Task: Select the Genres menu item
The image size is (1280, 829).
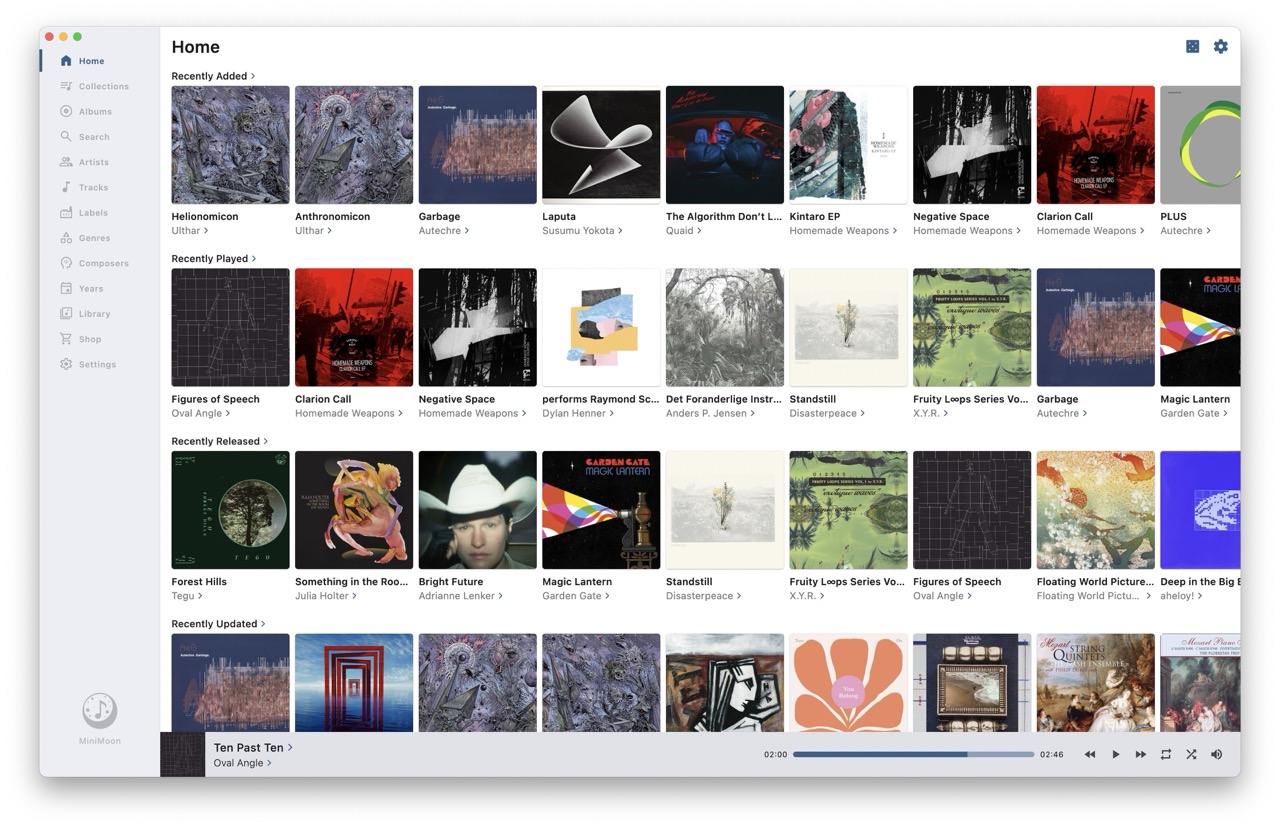Action: click(x=94, y=238)
